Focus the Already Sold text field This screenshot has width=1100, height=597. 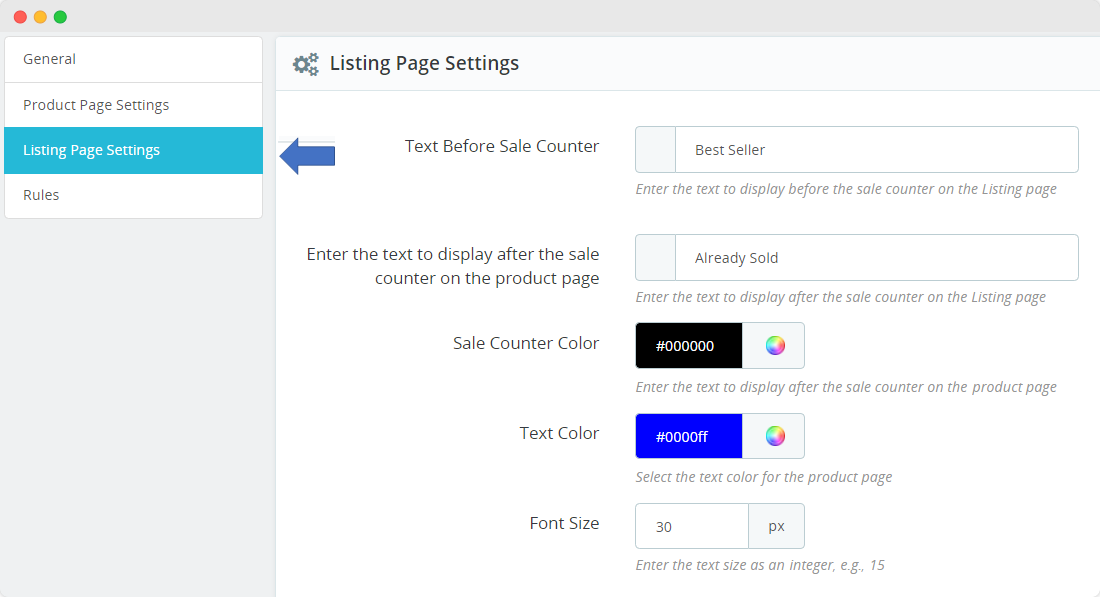coord(876,258)
